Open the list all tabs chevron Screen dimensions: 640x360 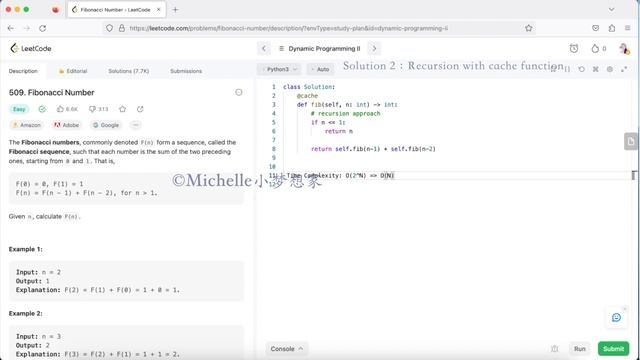pyautogui.click(x=611, y=9)
